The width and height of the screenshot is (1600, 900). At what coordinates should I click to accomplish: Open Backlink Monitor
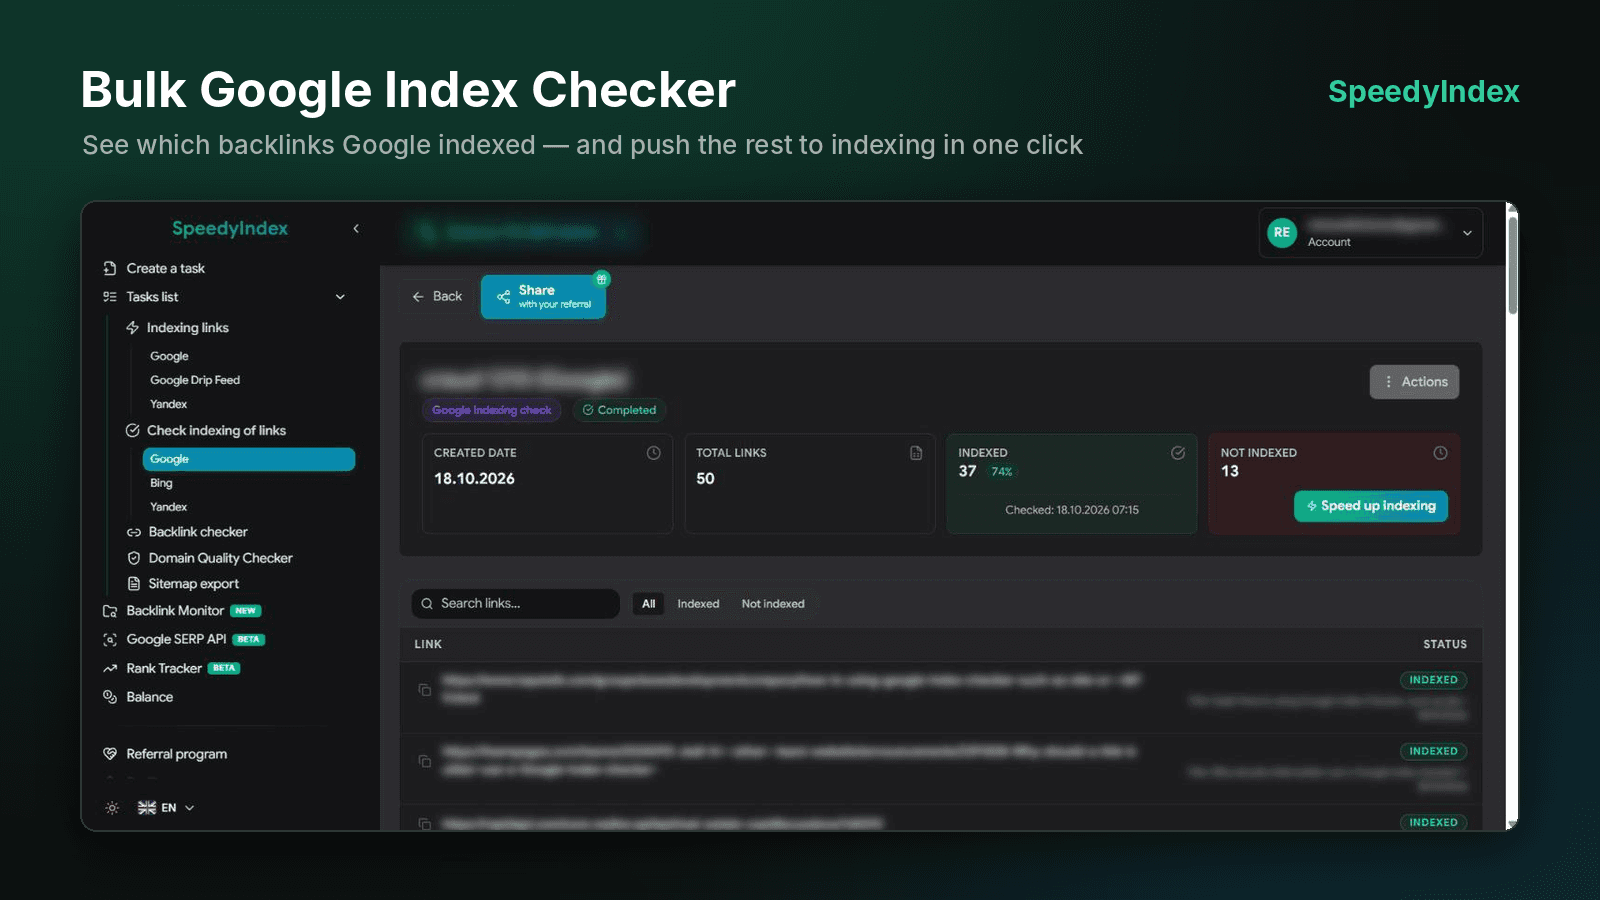(x=182, y=611)
